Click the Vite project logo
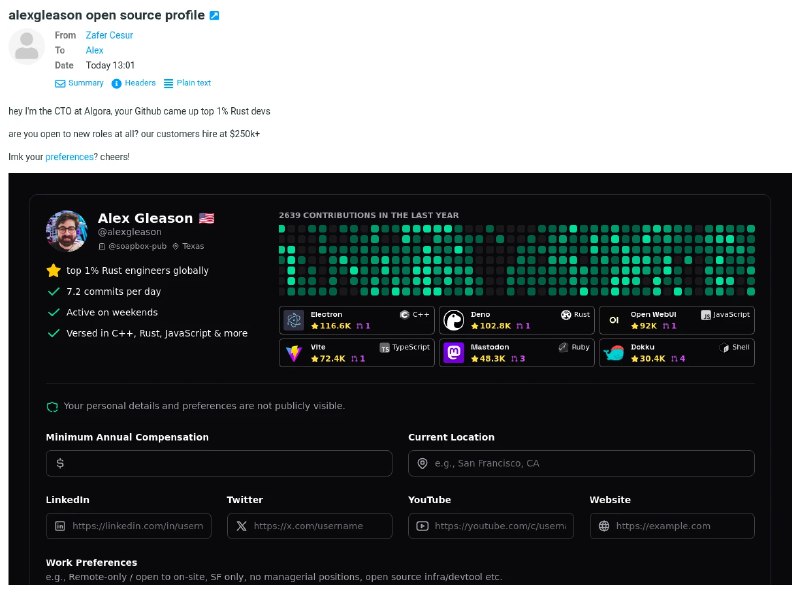This screenshot has width=800, height=592. coord(294,353)
